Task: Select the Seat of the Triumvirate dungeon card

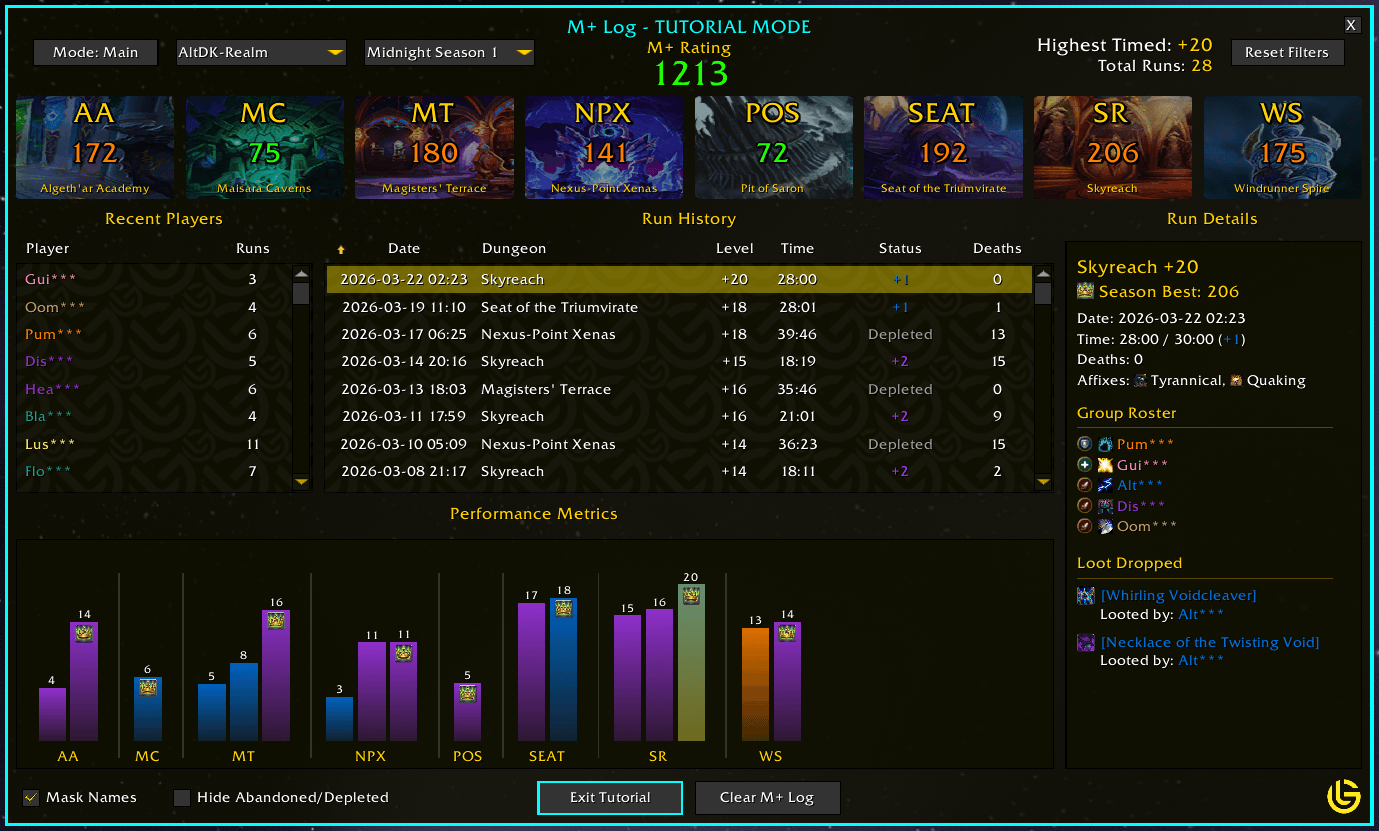Action: tap(943, 148)
